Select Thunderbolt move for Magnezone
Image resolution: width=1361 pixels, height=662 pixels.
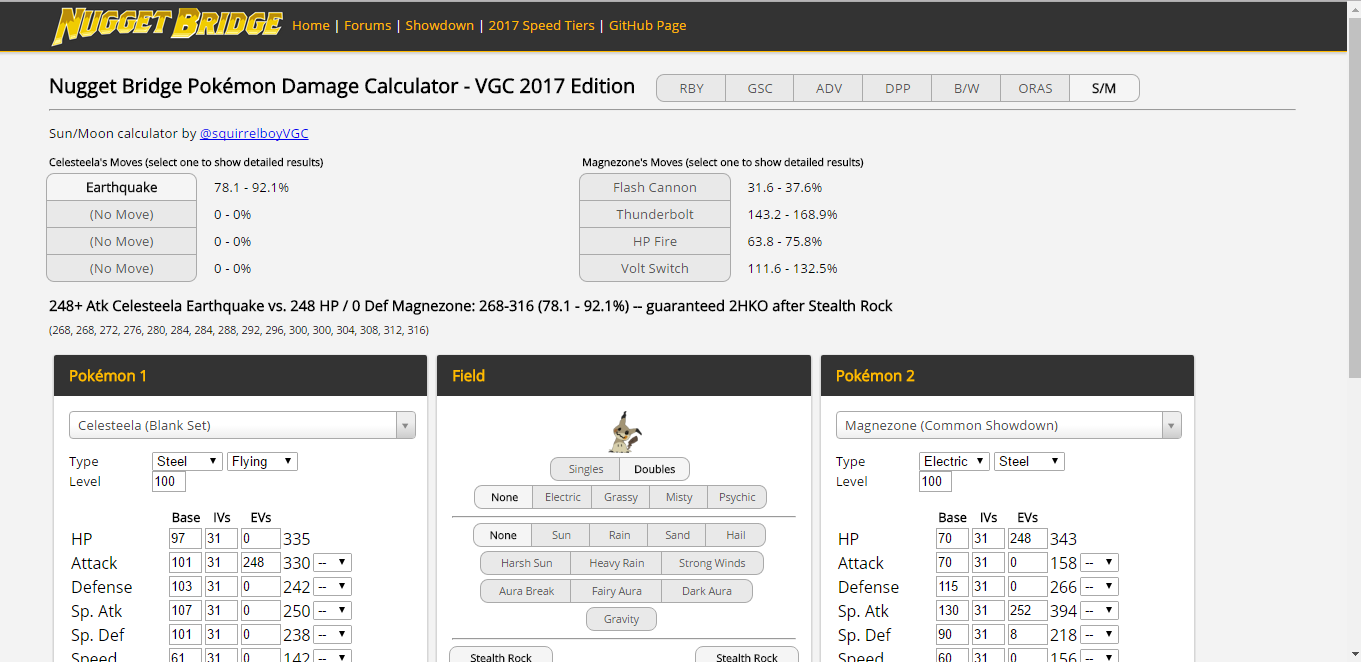click(x=654, y=214)
